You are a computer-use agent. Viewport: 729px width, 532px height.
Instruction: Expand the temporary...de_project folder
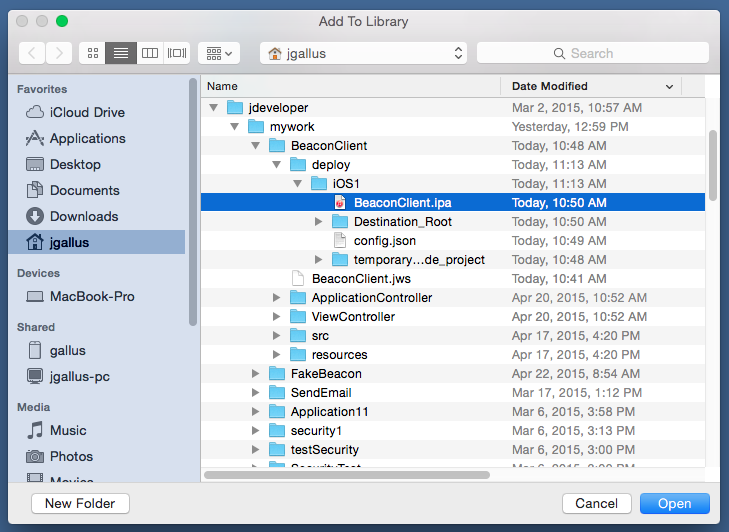(318, 259)
